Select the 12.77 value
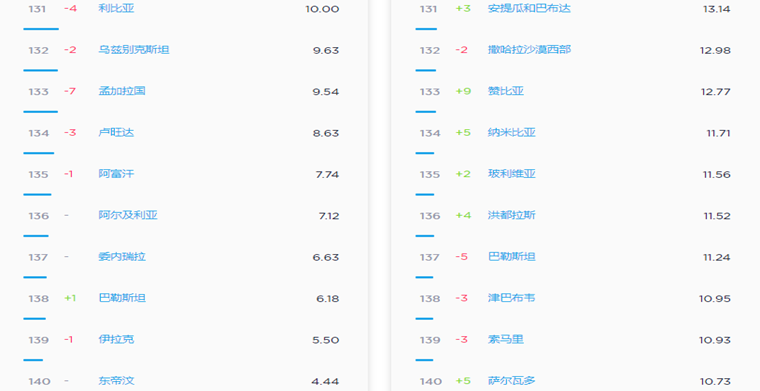Screen dimensions: 760x391 tap(715, 92)
